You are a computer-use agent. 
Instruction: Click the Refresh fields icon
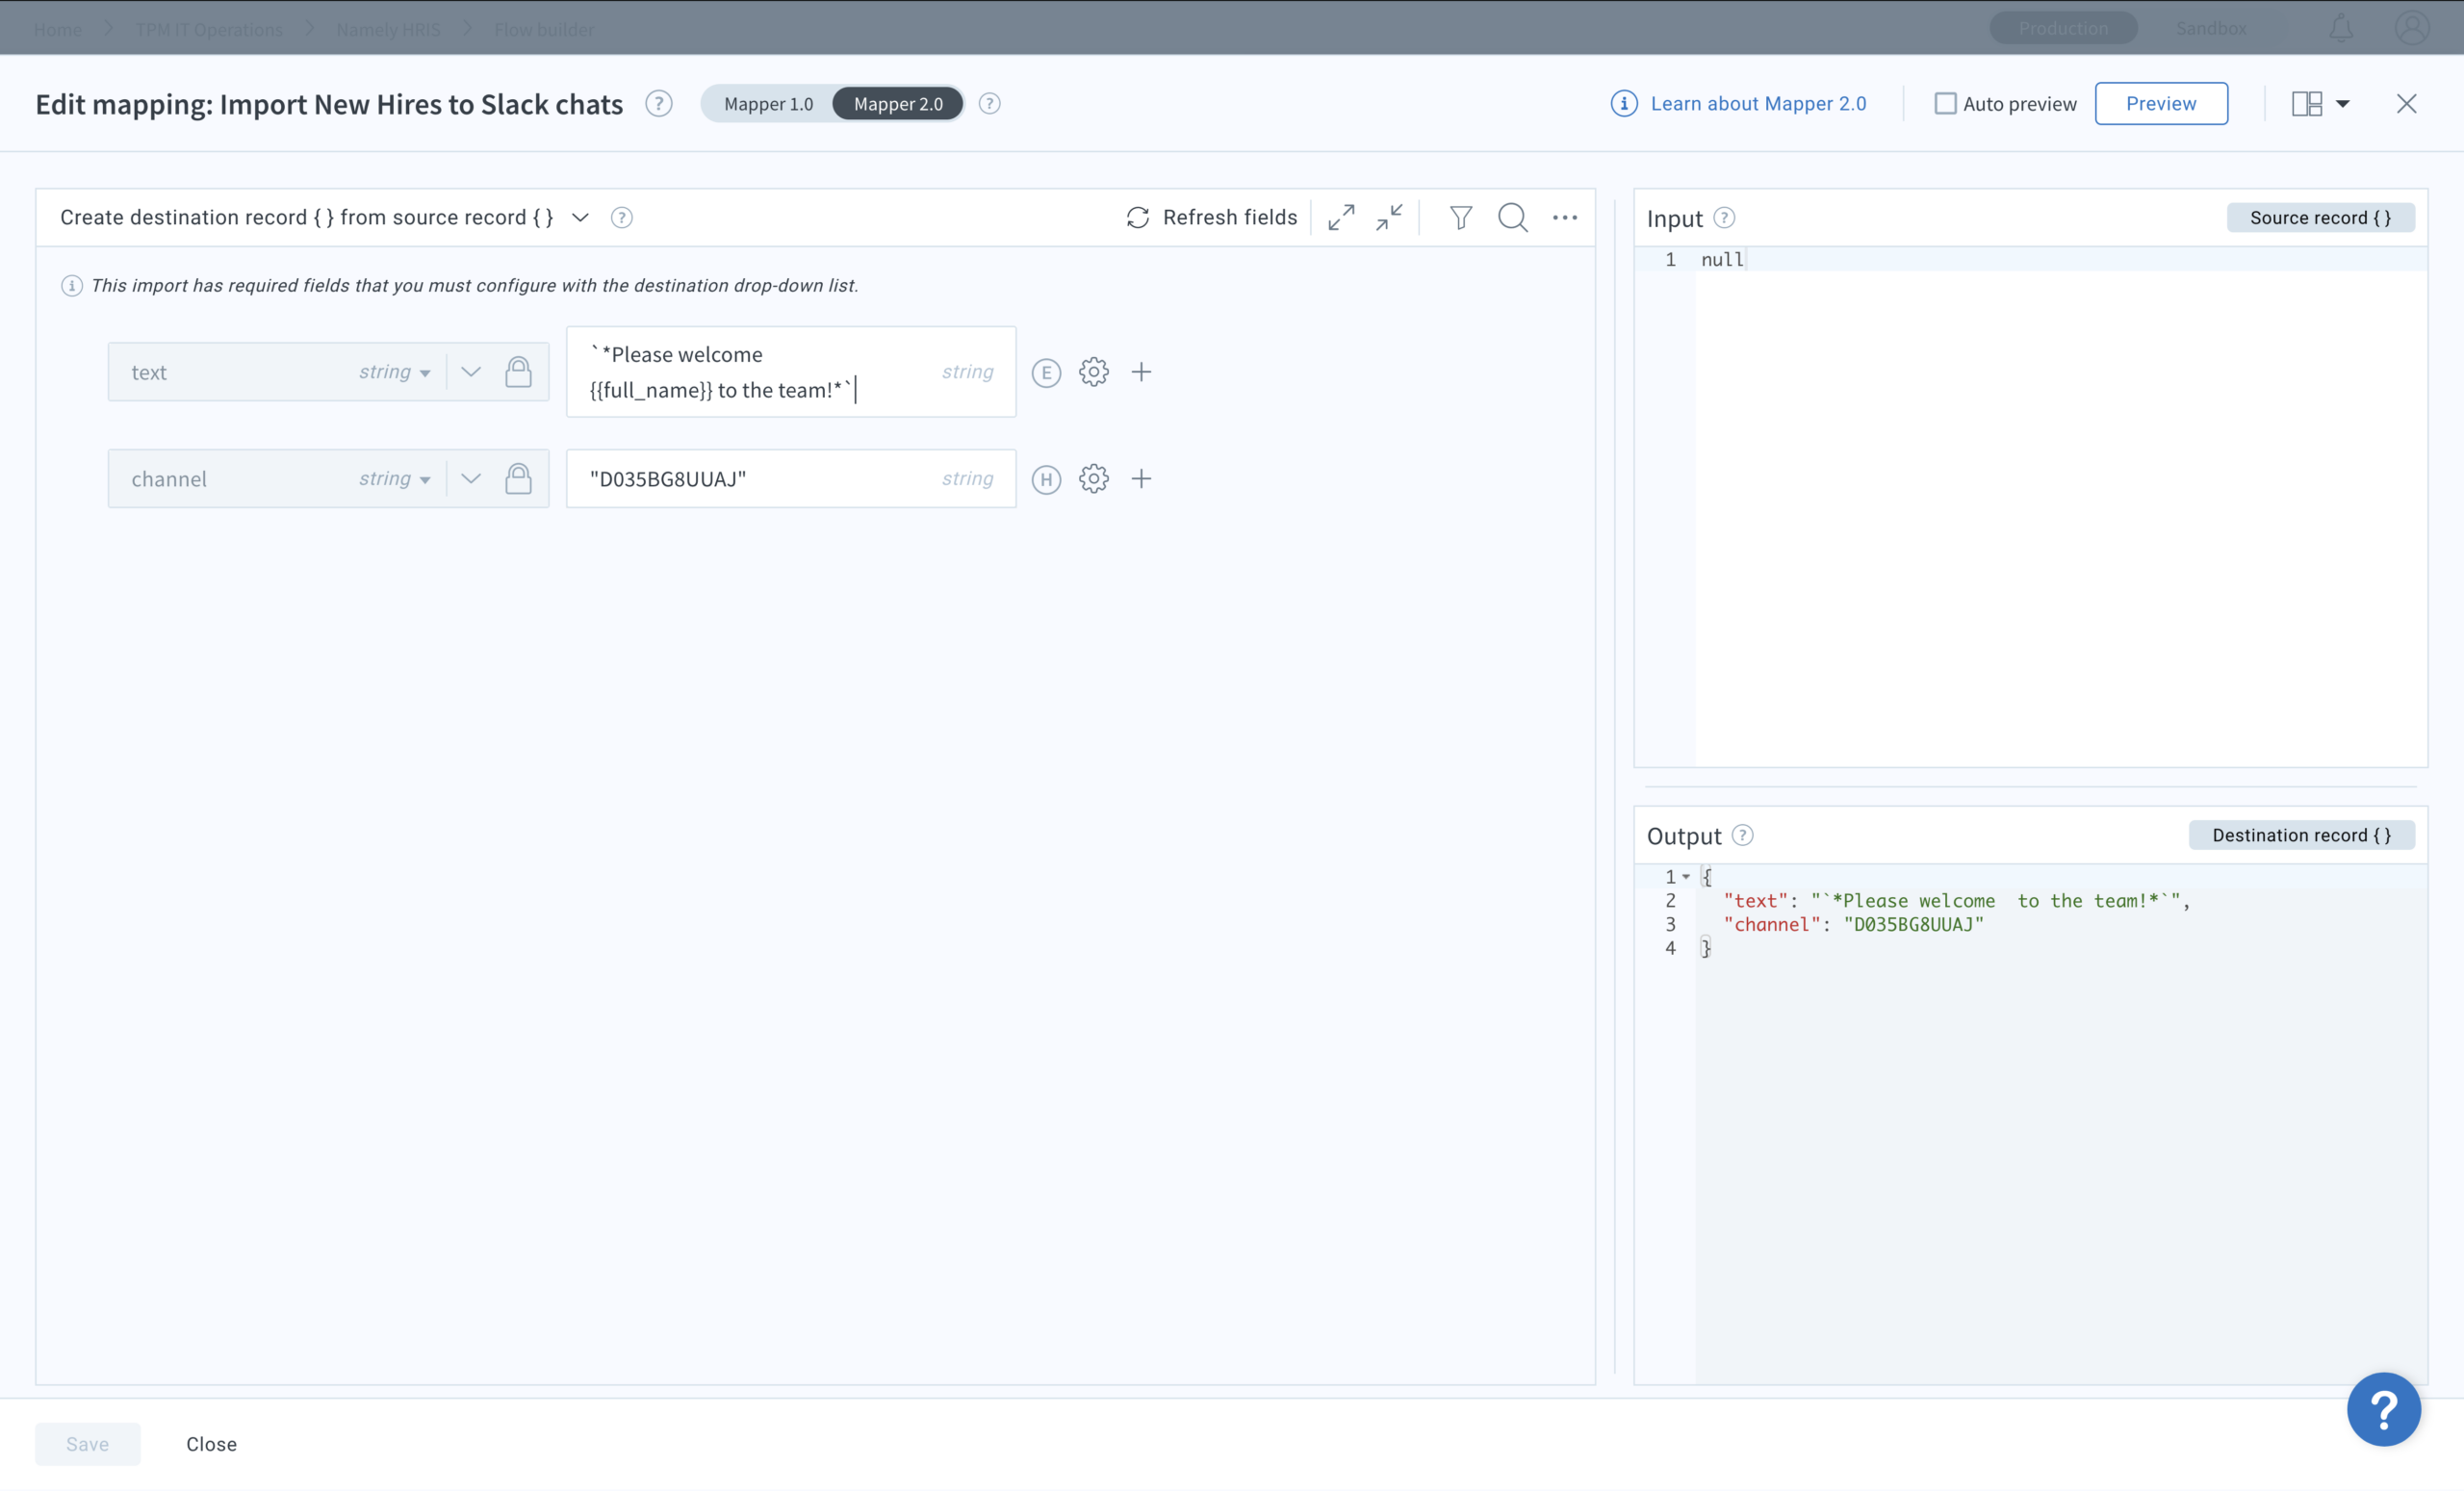[x=1137, y=218]
